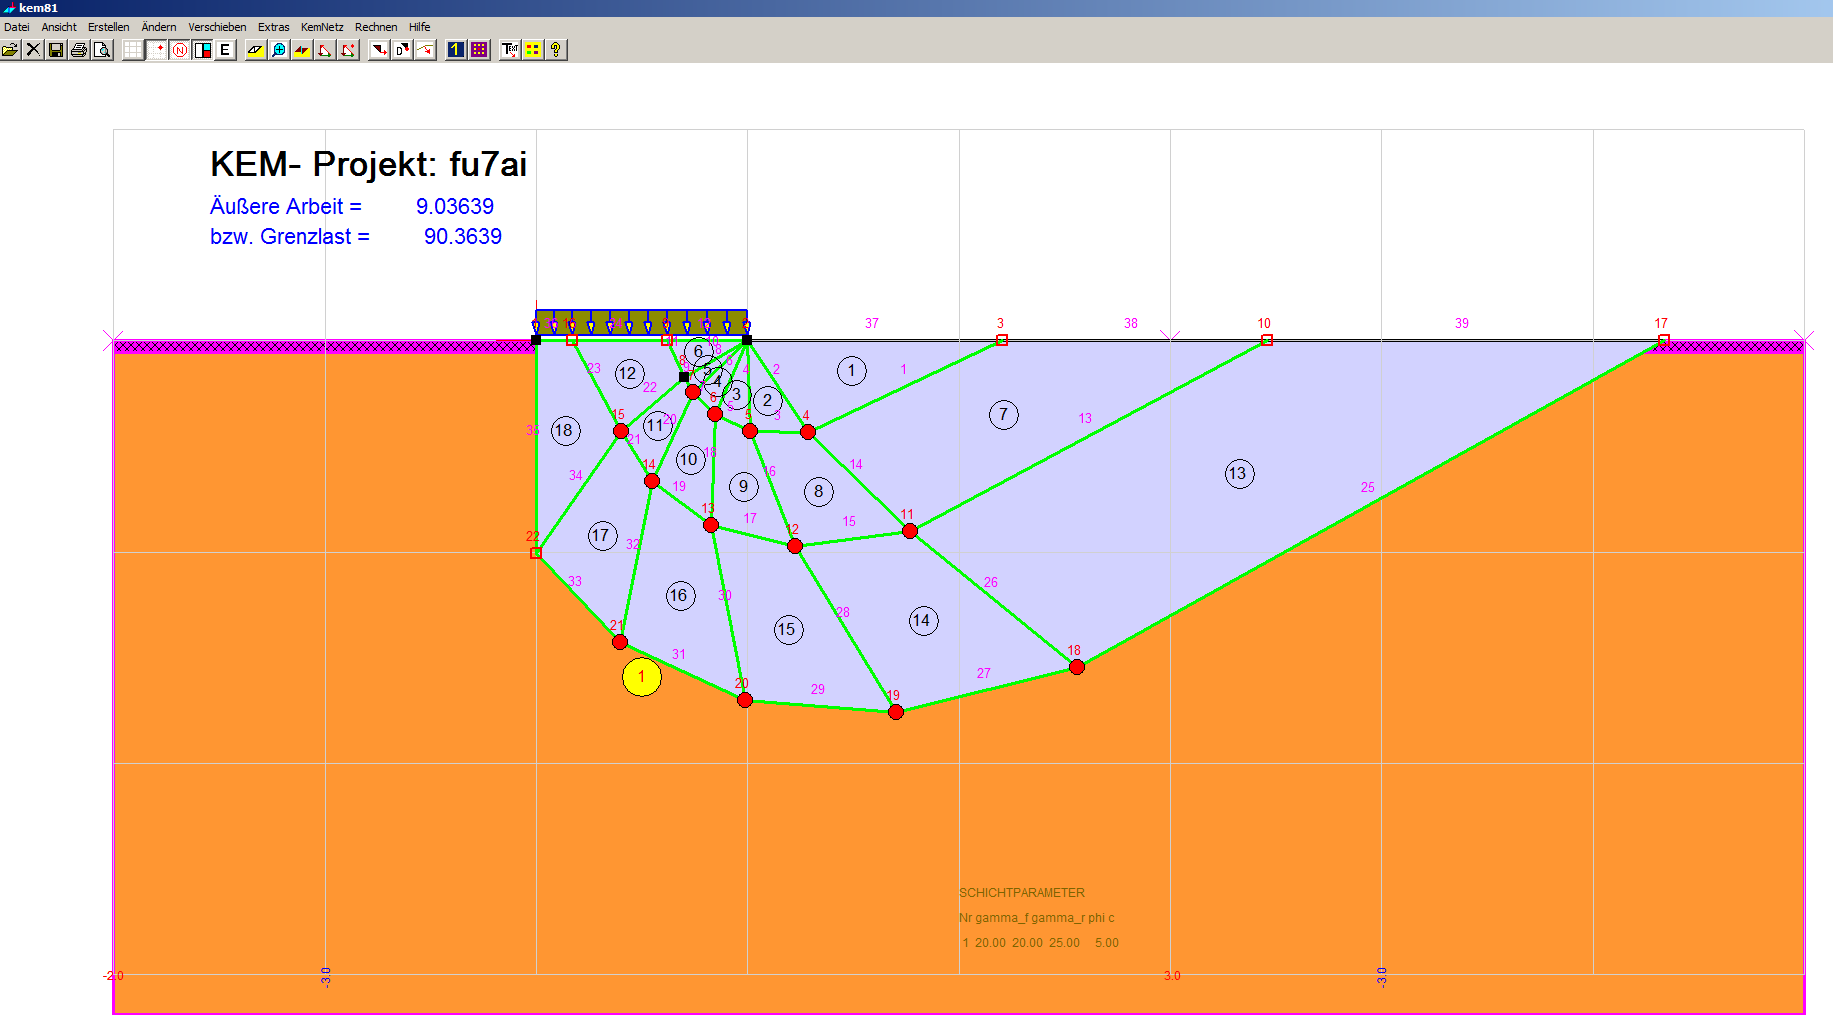This screenshot has width=1833, height=1015.
Task: Select red node 20 on slip surface
Action: [745, 700]
